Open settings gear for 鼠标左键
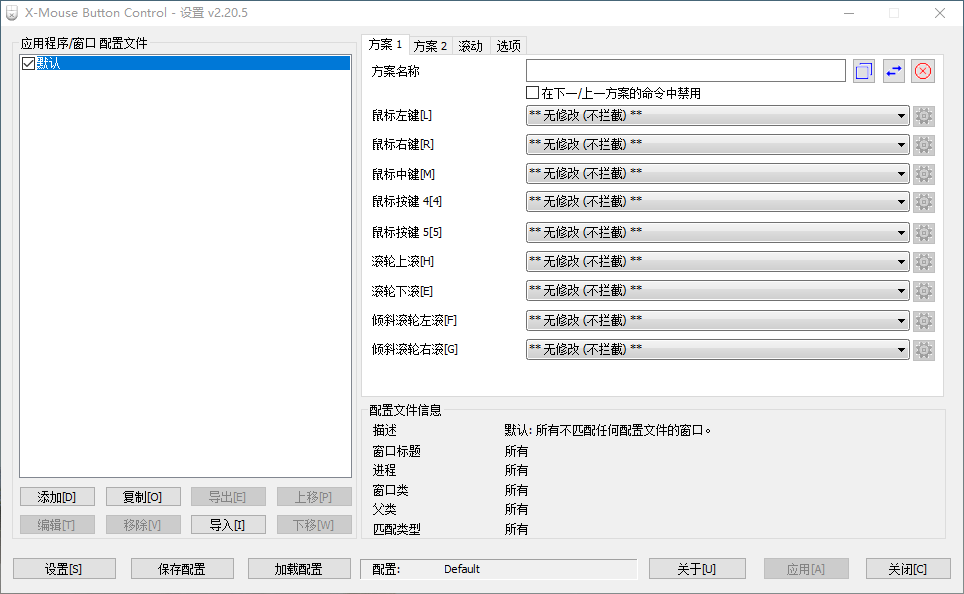This screenshot has height=594, width=964. 923,115
